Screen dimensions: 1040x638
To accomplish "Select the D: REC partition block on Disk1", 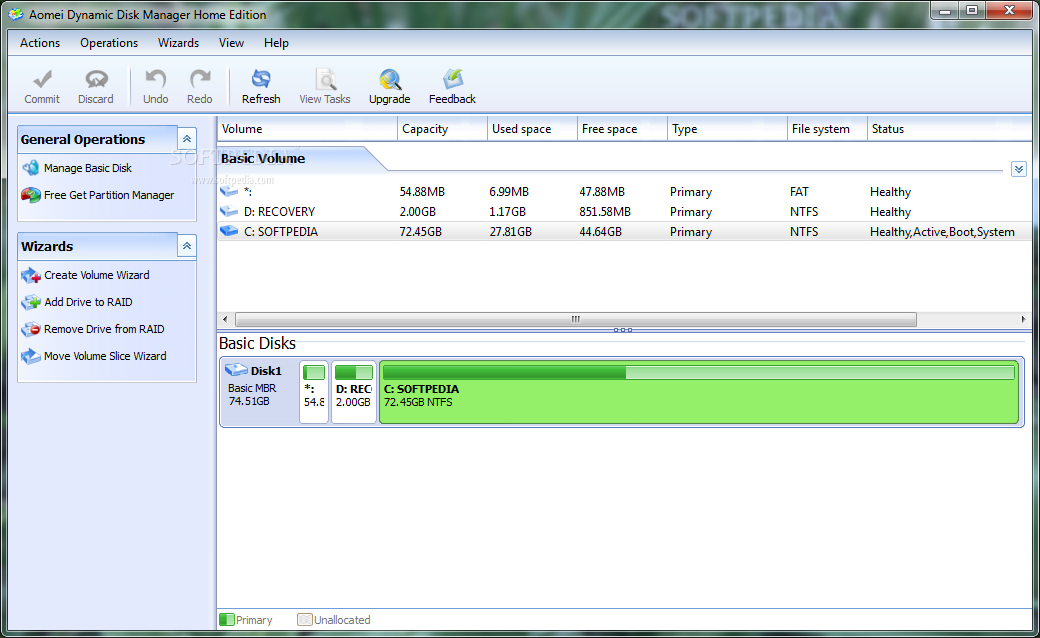I will (x=354, y=392).
